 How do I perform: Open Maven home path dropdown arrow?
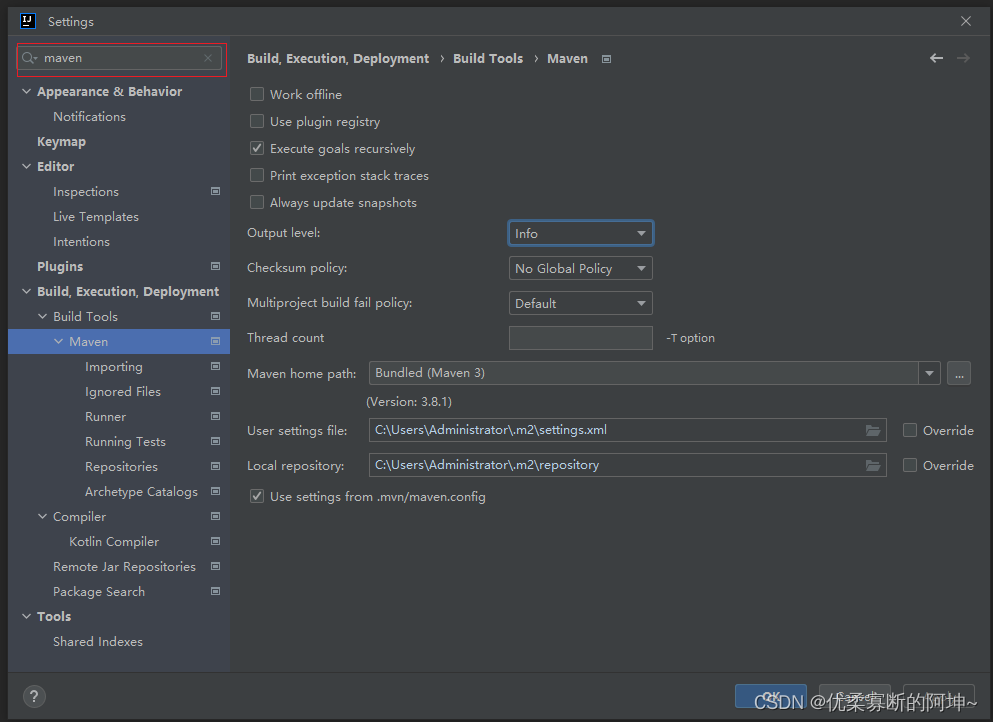click(929, 374)
